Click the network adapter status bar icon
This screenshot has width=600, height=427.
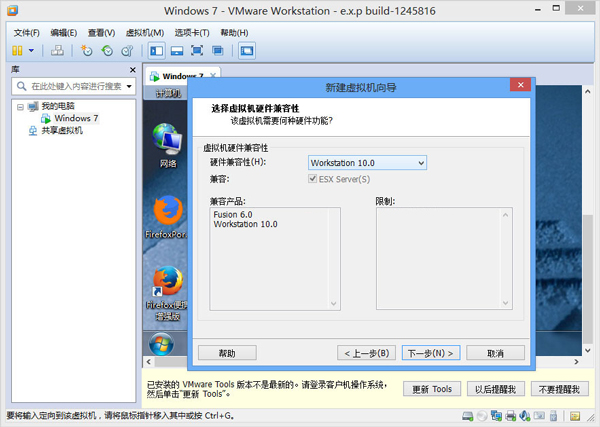[496, 416]
